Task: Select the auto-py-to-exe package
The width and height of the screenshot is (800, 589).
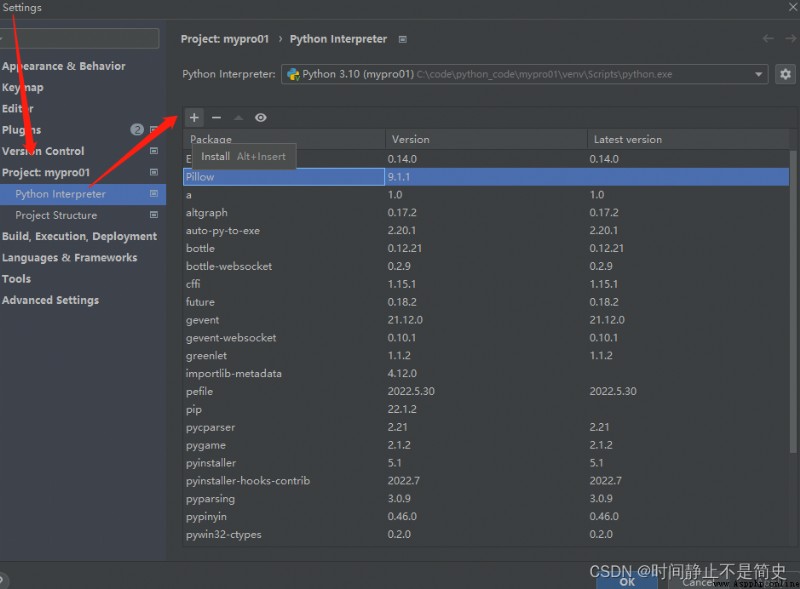Action: click(486, 230)
